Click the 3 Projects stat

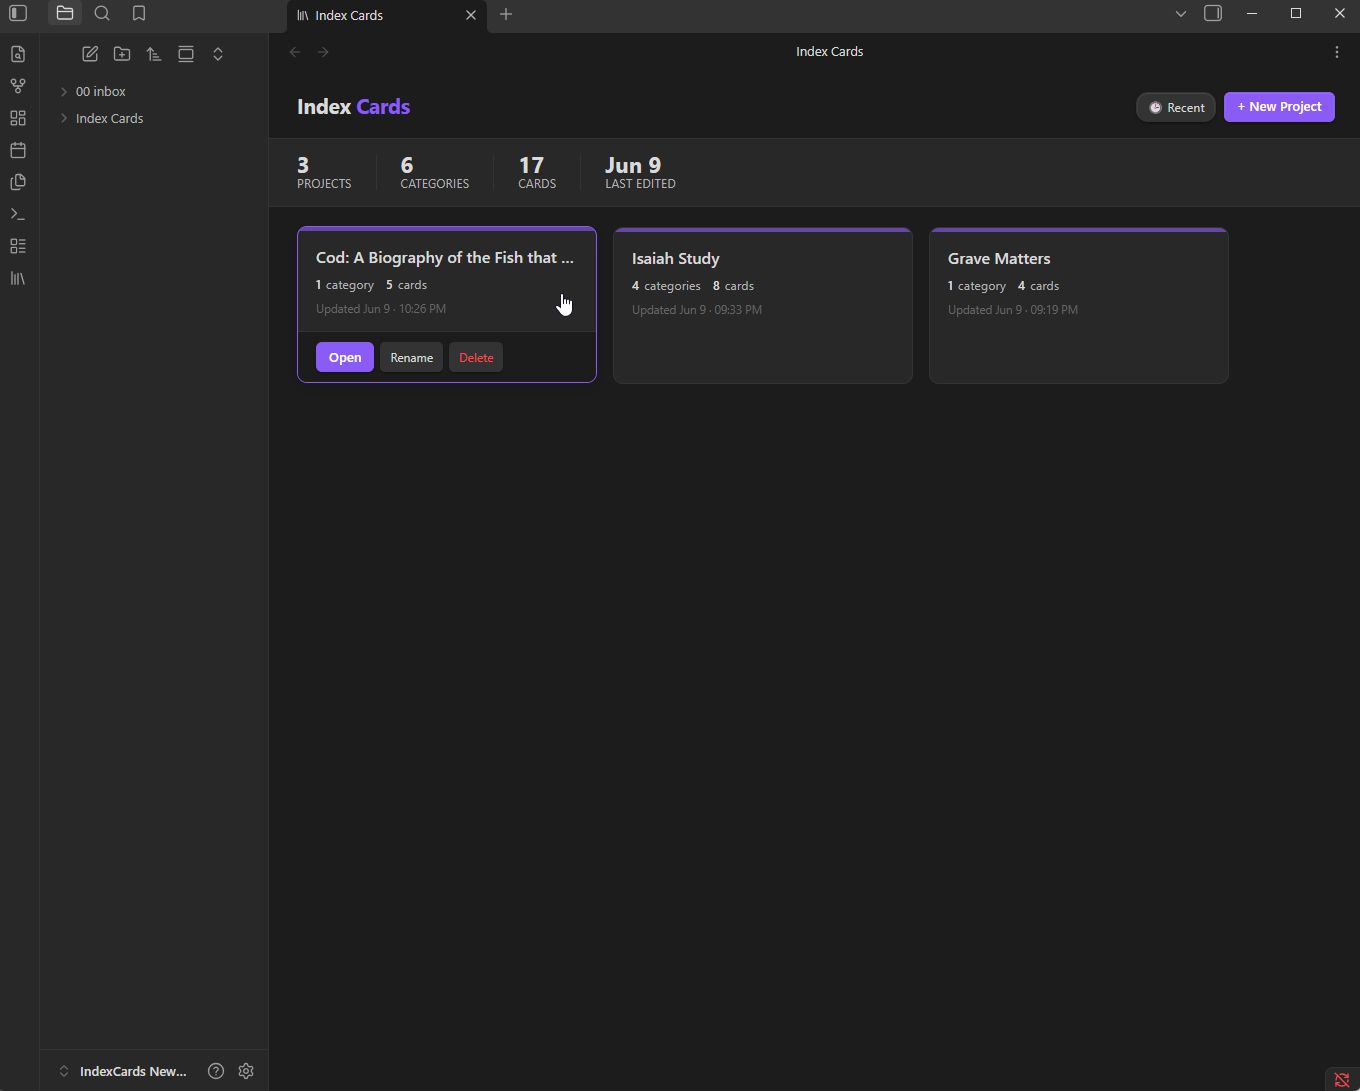click(324, 172)
